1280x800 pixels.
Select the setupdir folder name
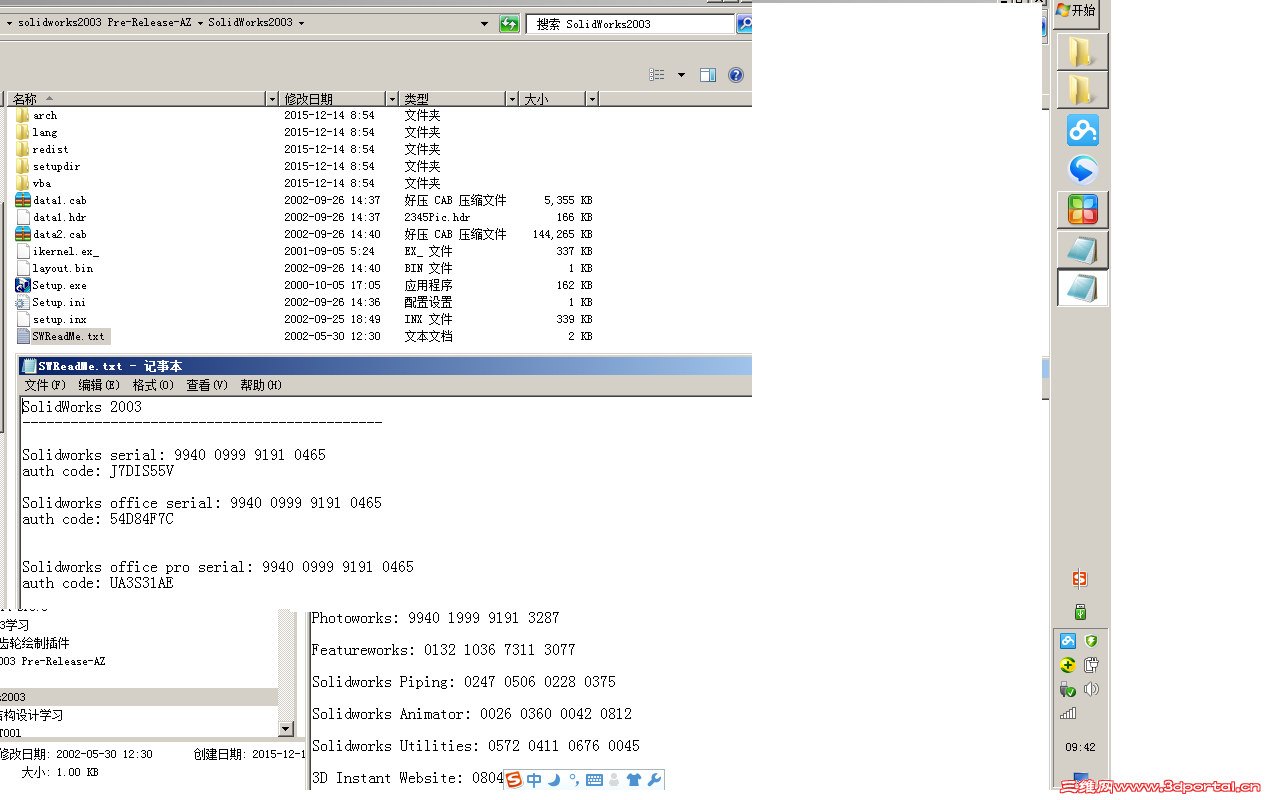click(x=56, y=166)
